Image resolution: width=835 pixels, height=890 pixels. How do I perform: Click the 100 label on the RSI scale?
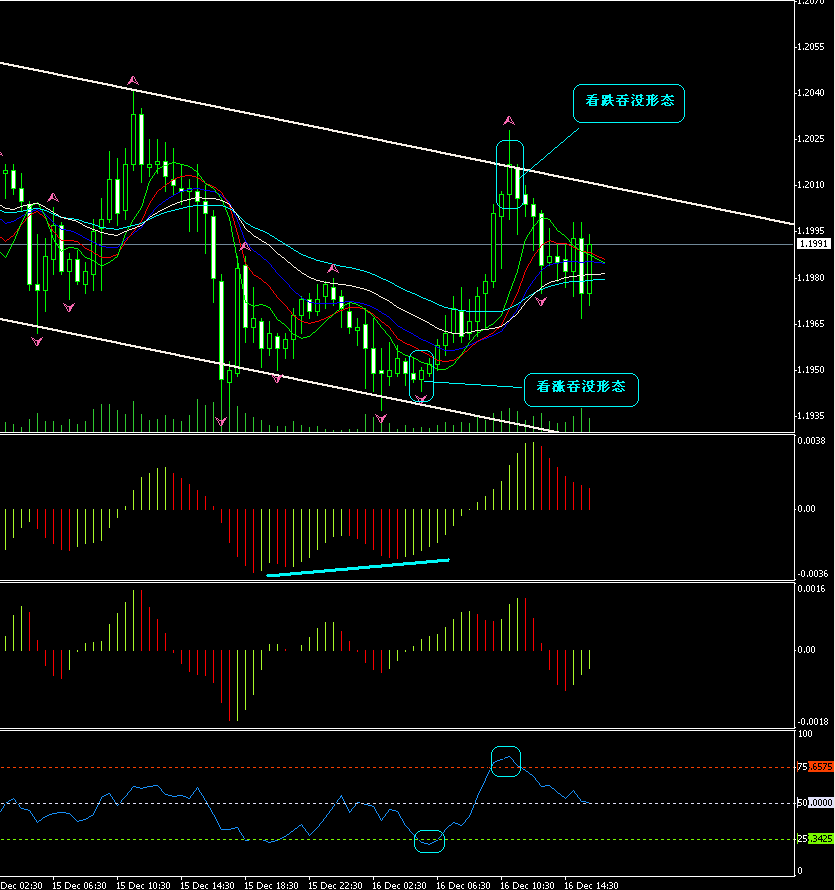pyautogui.click(x=805, y=734)
